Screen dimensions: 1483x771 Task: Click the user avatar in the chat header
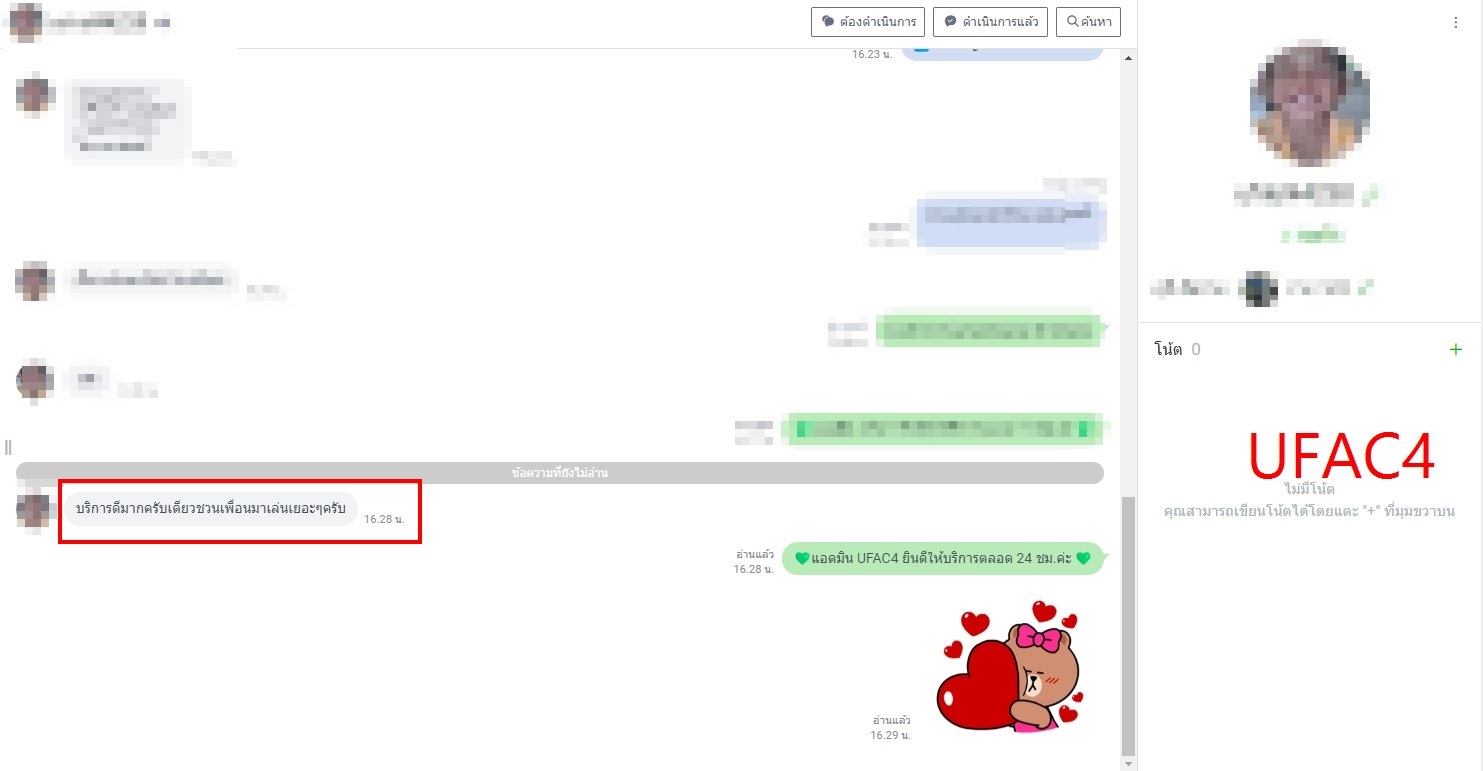click(x=26, y=21)
